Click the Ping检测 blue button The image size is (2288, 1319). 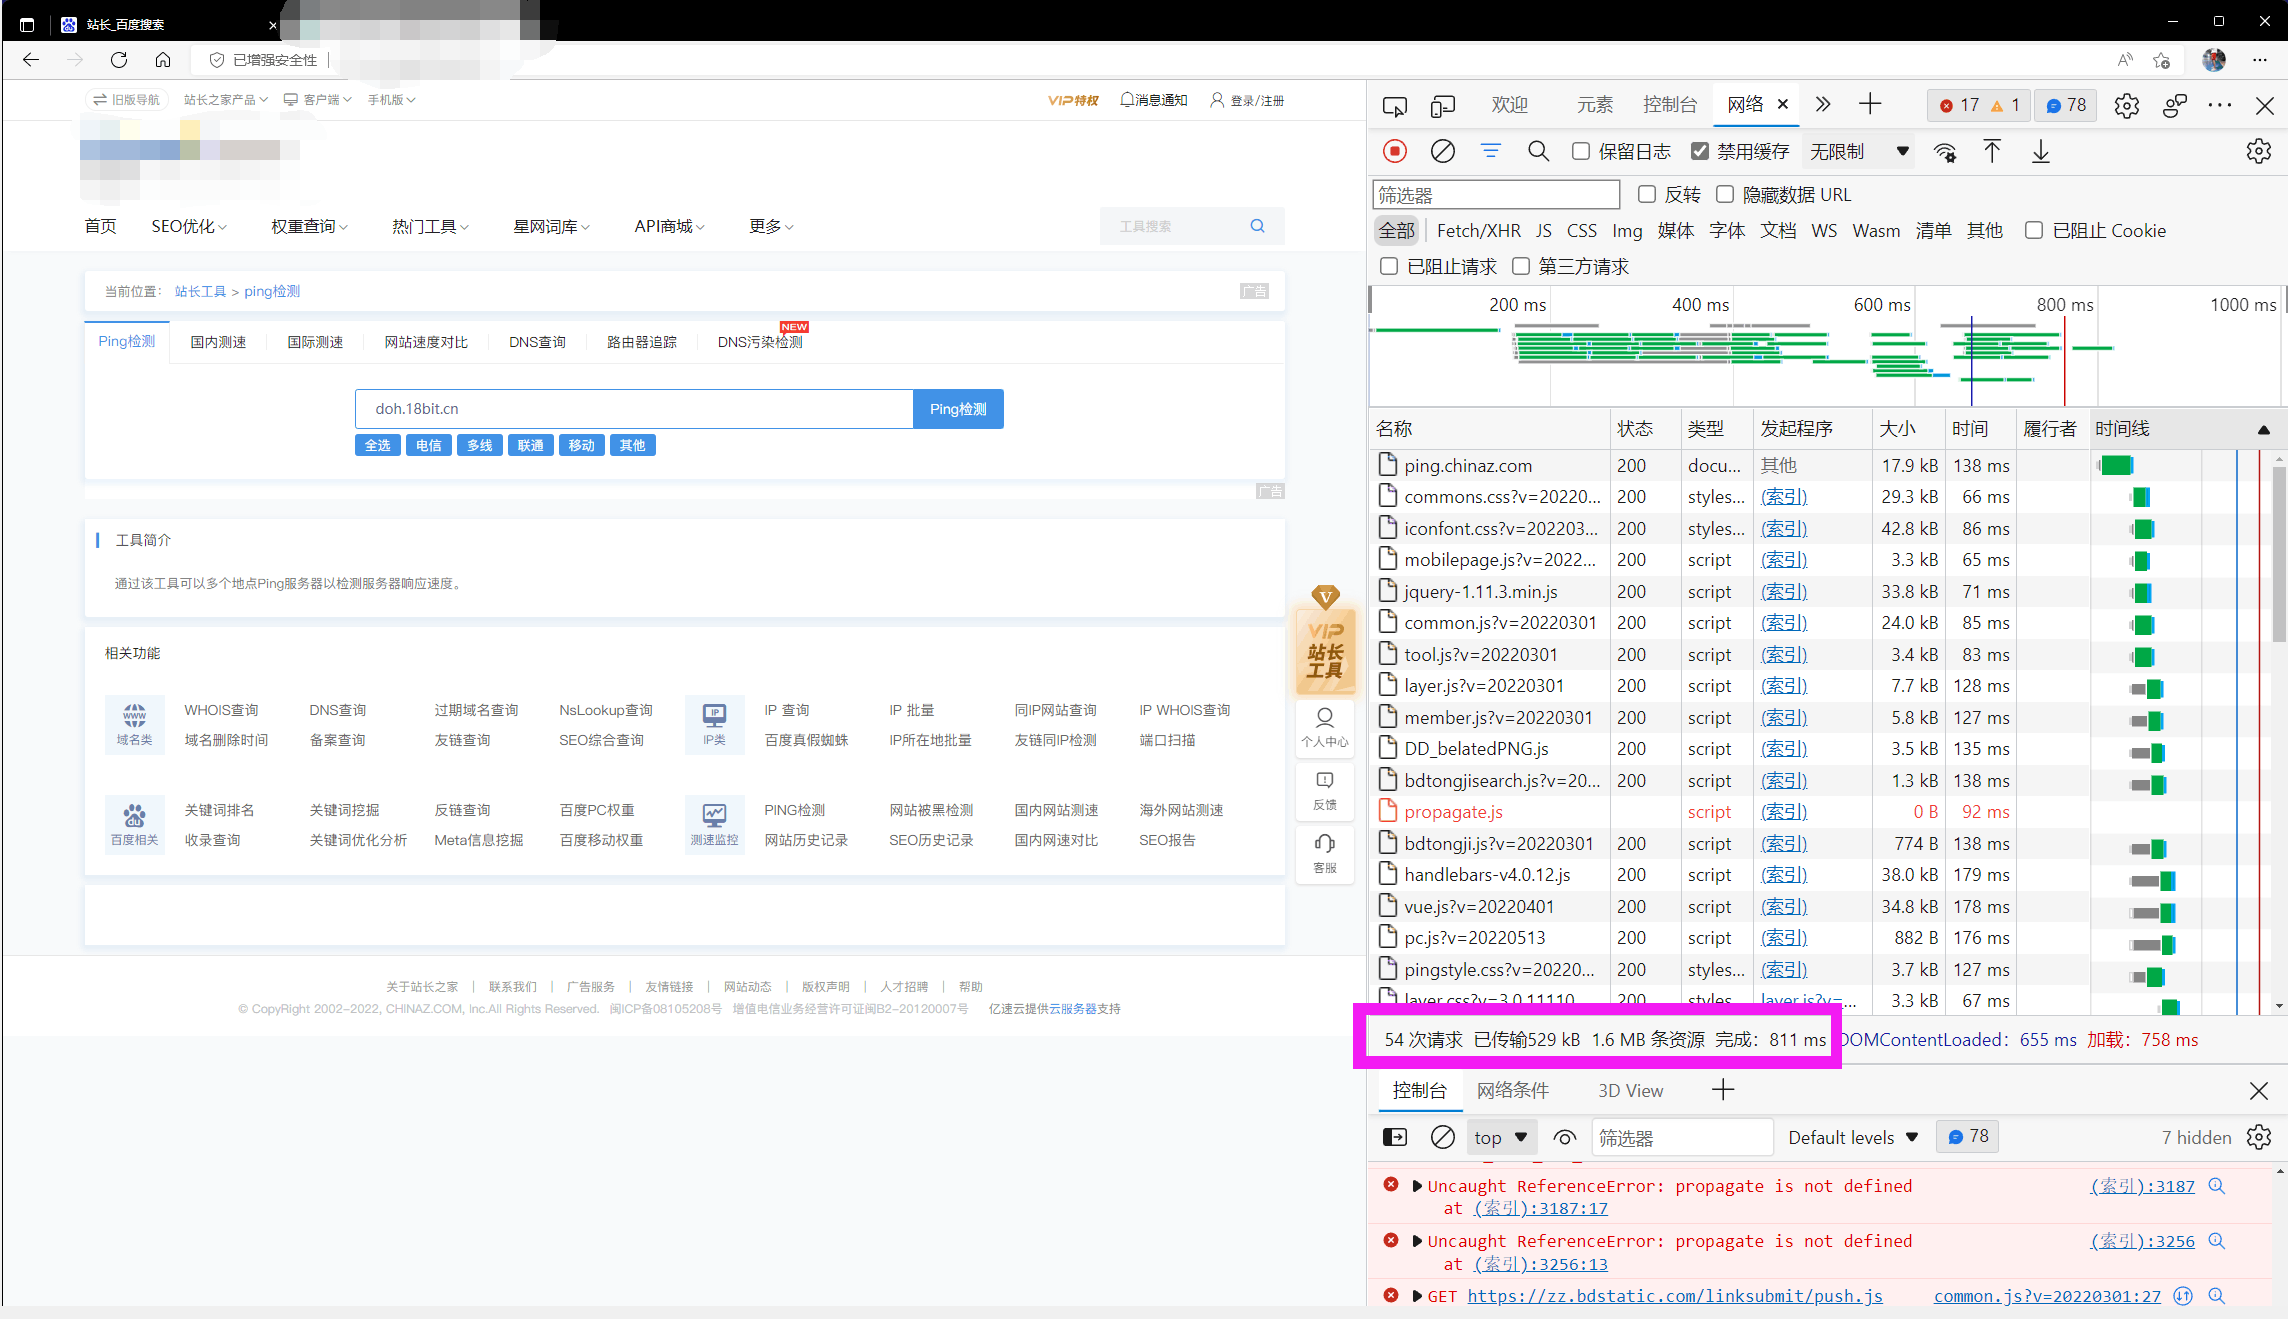click(957, 409)
